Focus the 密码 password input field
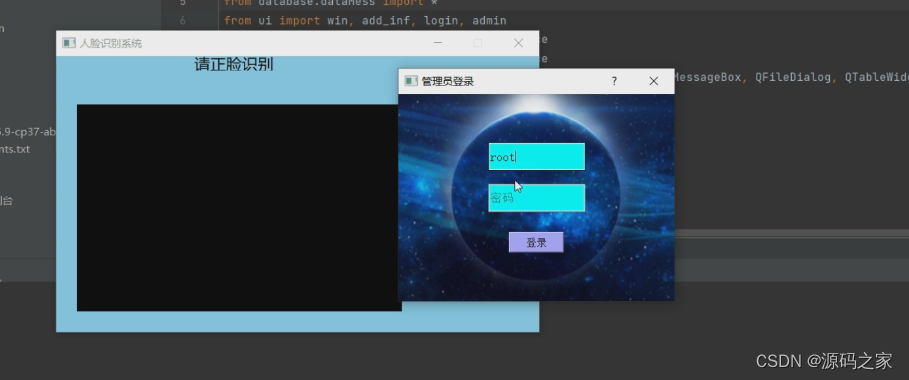This screenshot has height=380, width=909. [536, 198]
